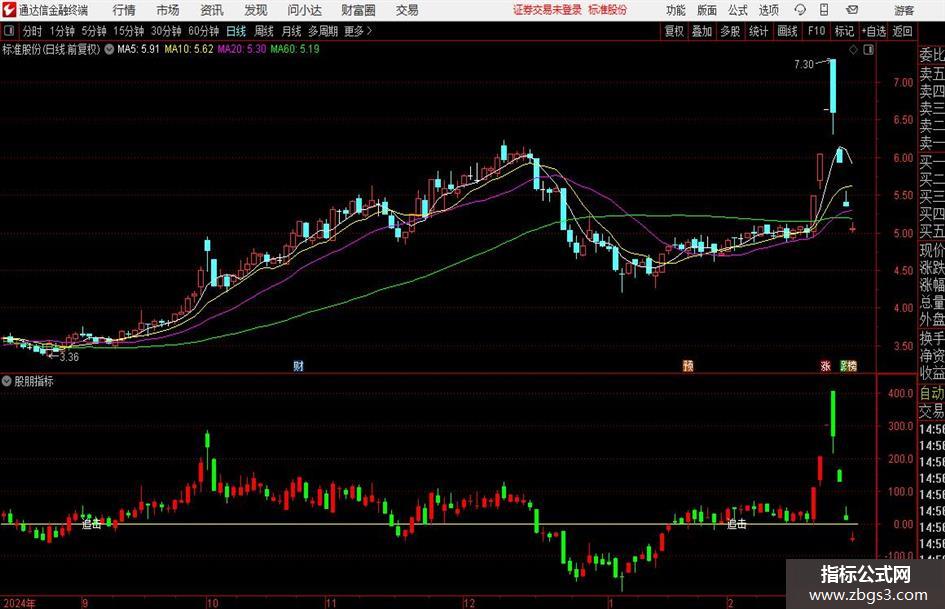The image size is (945, 609).
Task: Click the 复权 button
Action: (x=674, y=31)
